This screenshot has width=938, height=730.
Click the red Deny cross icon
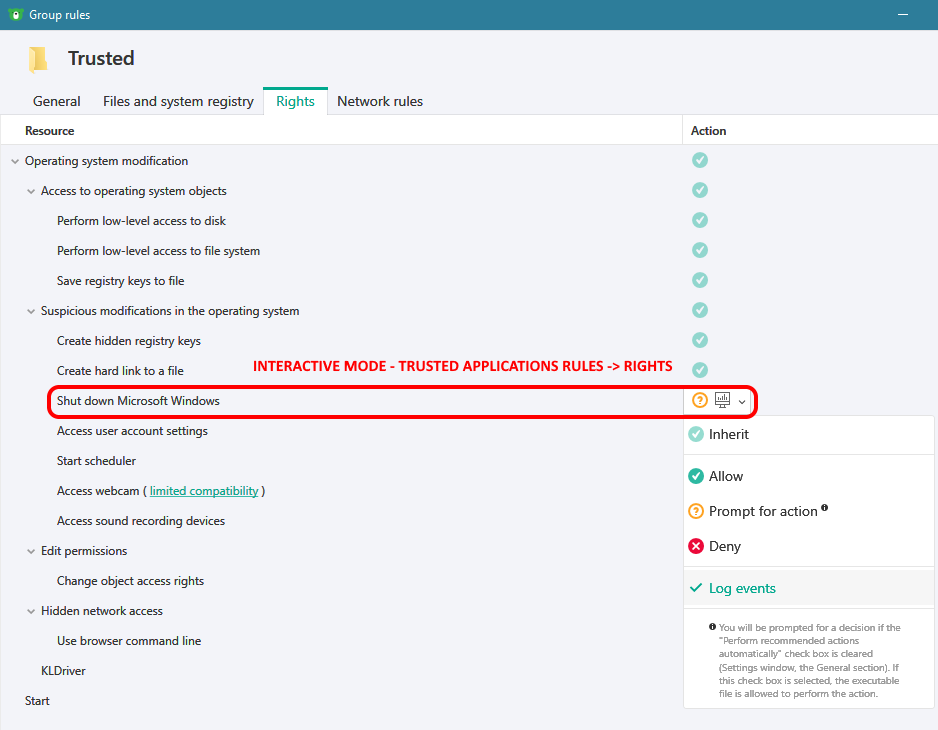[696, 546]
